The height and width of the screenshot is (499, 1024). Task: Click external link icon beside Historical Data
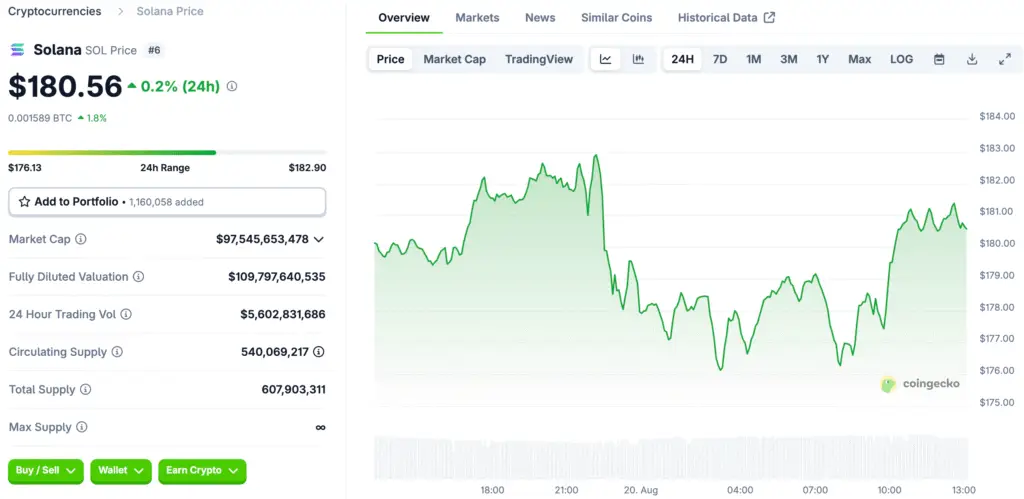coord(769,18)
